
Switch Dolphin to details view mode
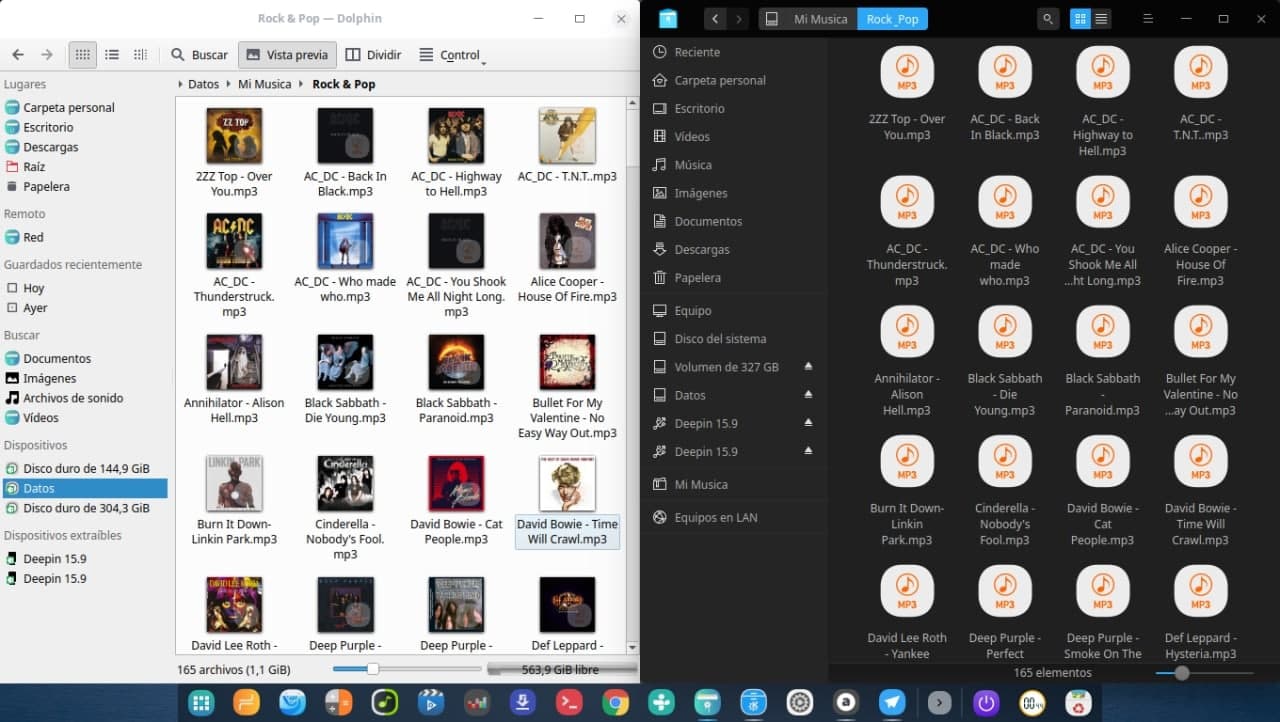click(140, 55)
